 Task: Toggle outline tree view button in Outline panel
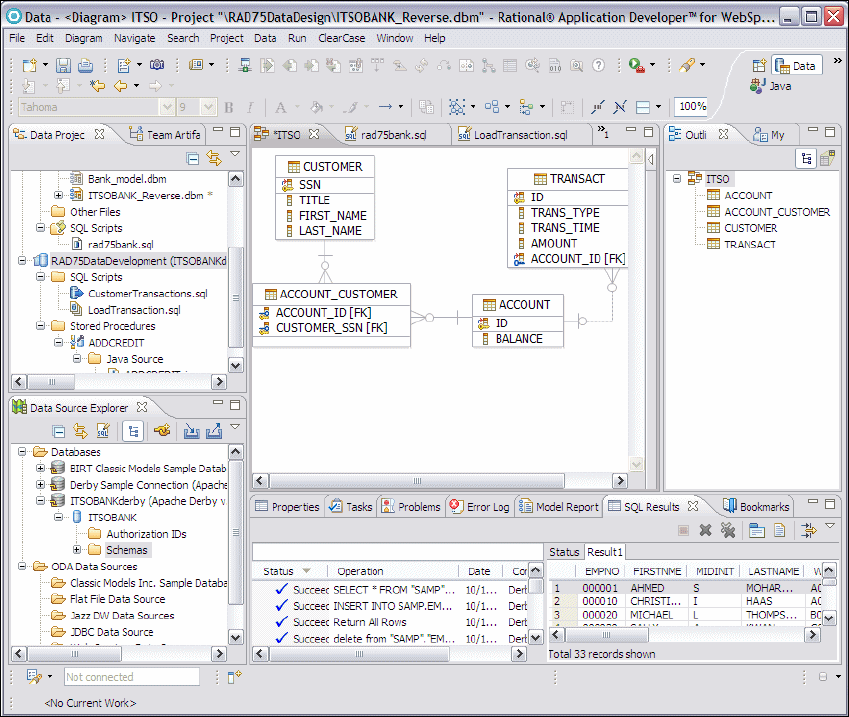coord(805,159)
